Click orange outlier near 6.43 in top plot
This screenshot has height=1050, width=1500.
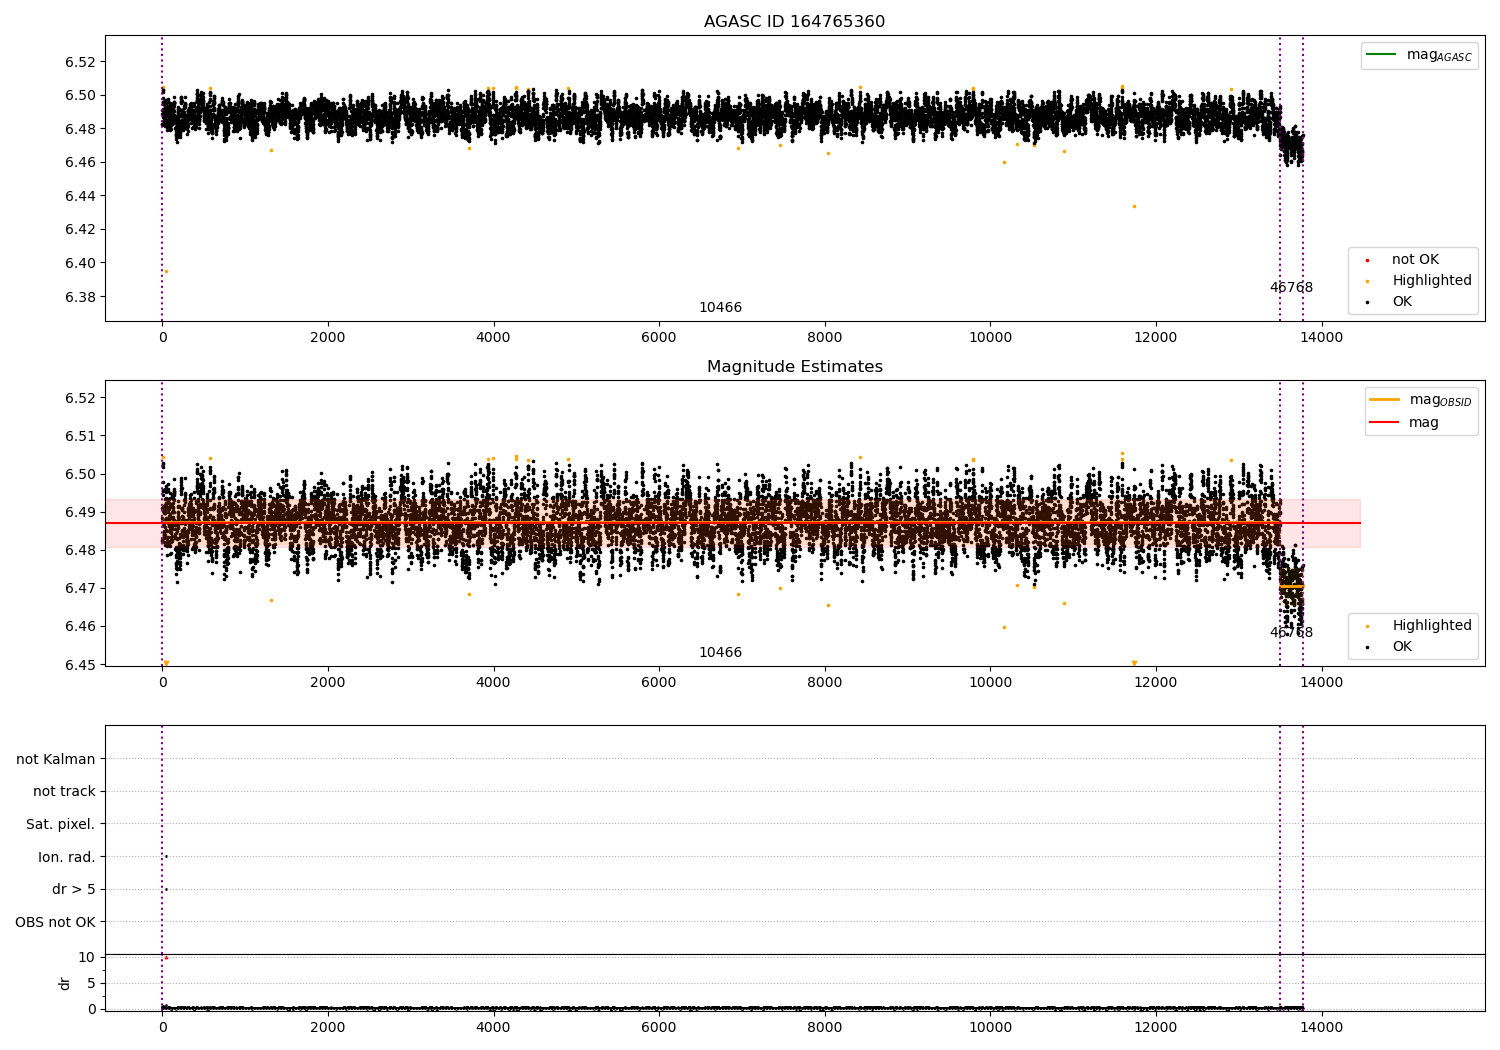tap(1134, 207)
